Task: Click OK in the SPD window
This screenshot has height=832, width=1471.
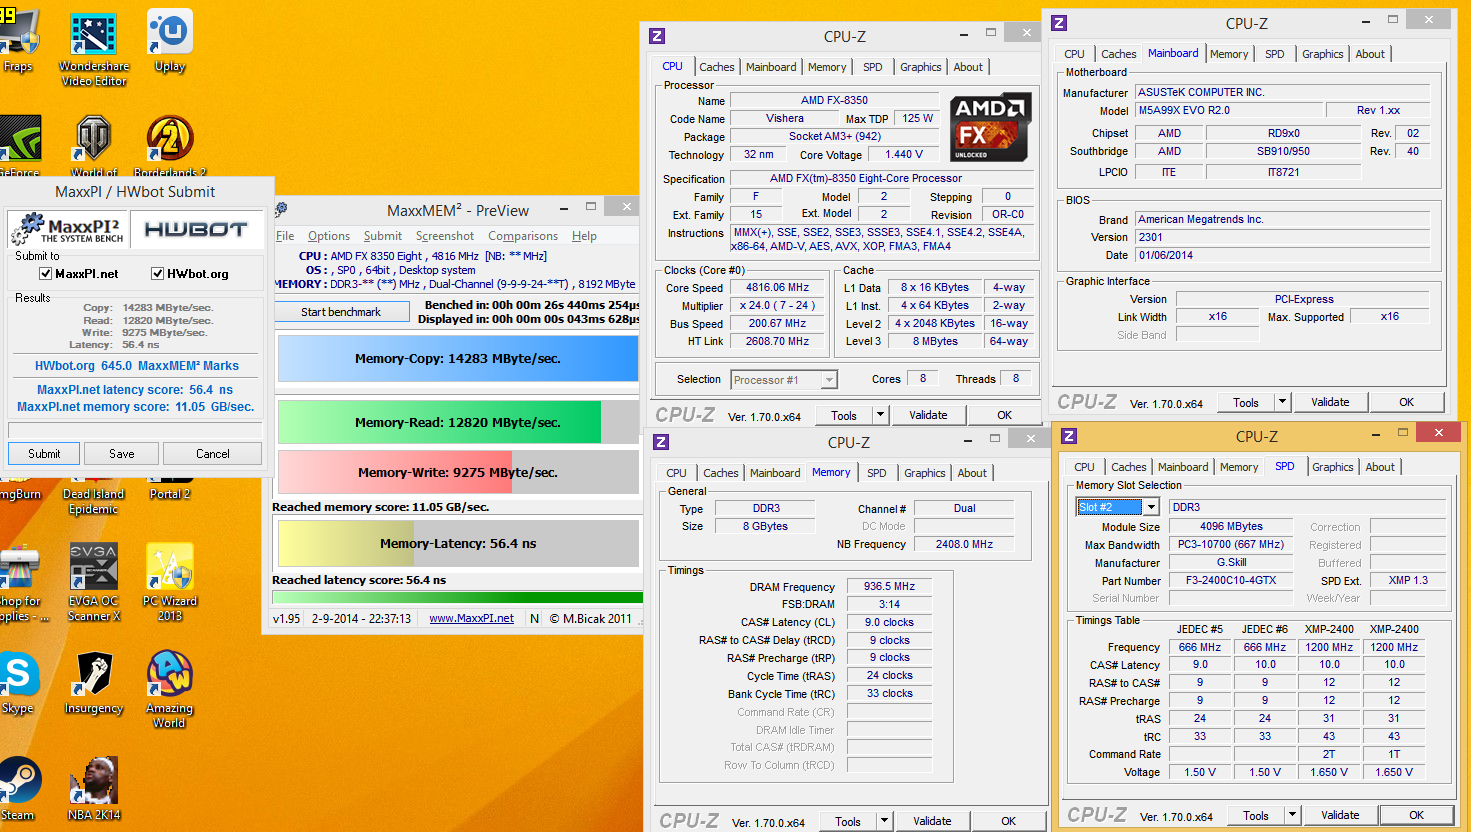Action: 1417,815
